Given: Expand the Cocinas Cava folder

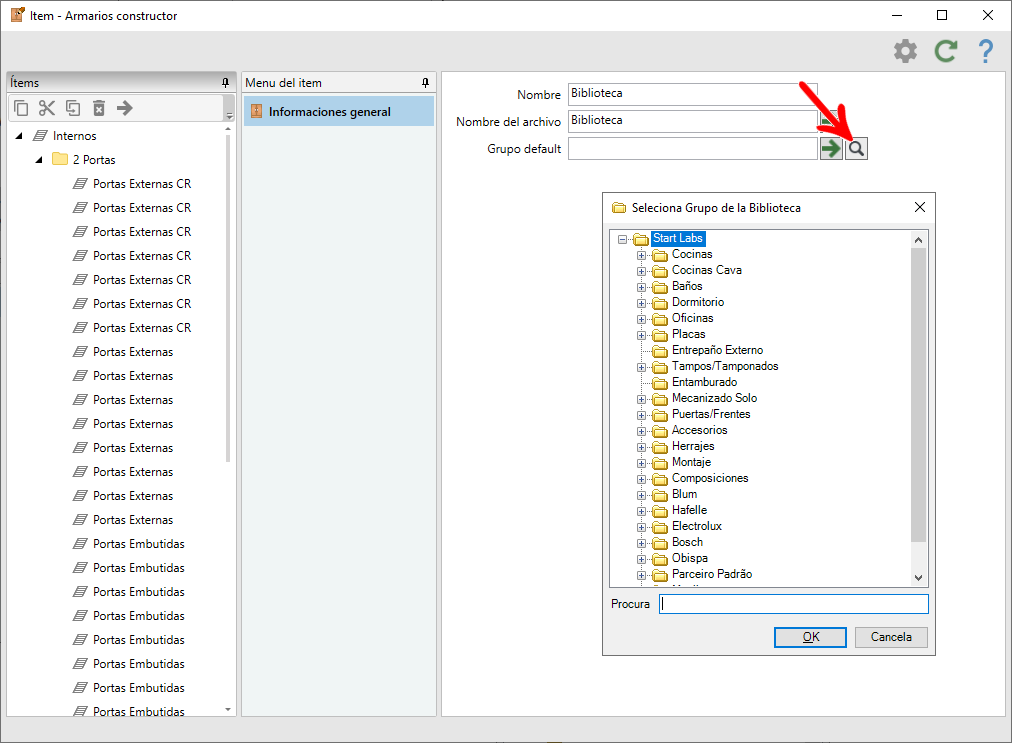Looking at the screenshot, I should (x=641, y=271).
